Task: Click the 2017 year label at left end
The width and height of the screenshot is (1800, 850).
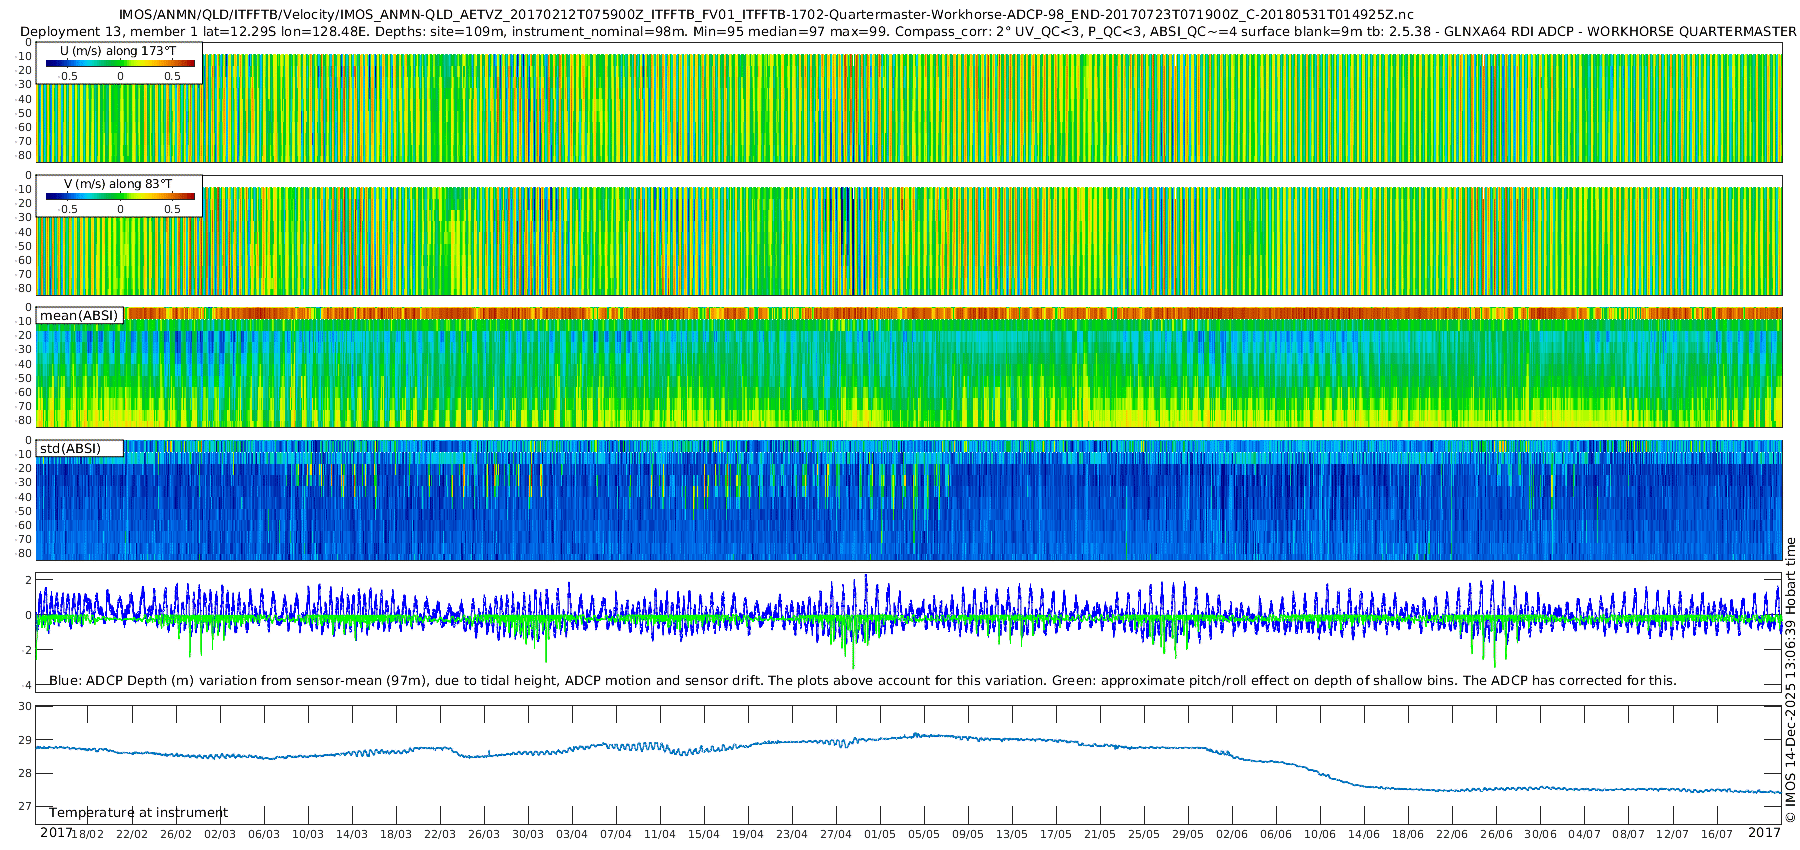Action: click(x=55, y=833)
